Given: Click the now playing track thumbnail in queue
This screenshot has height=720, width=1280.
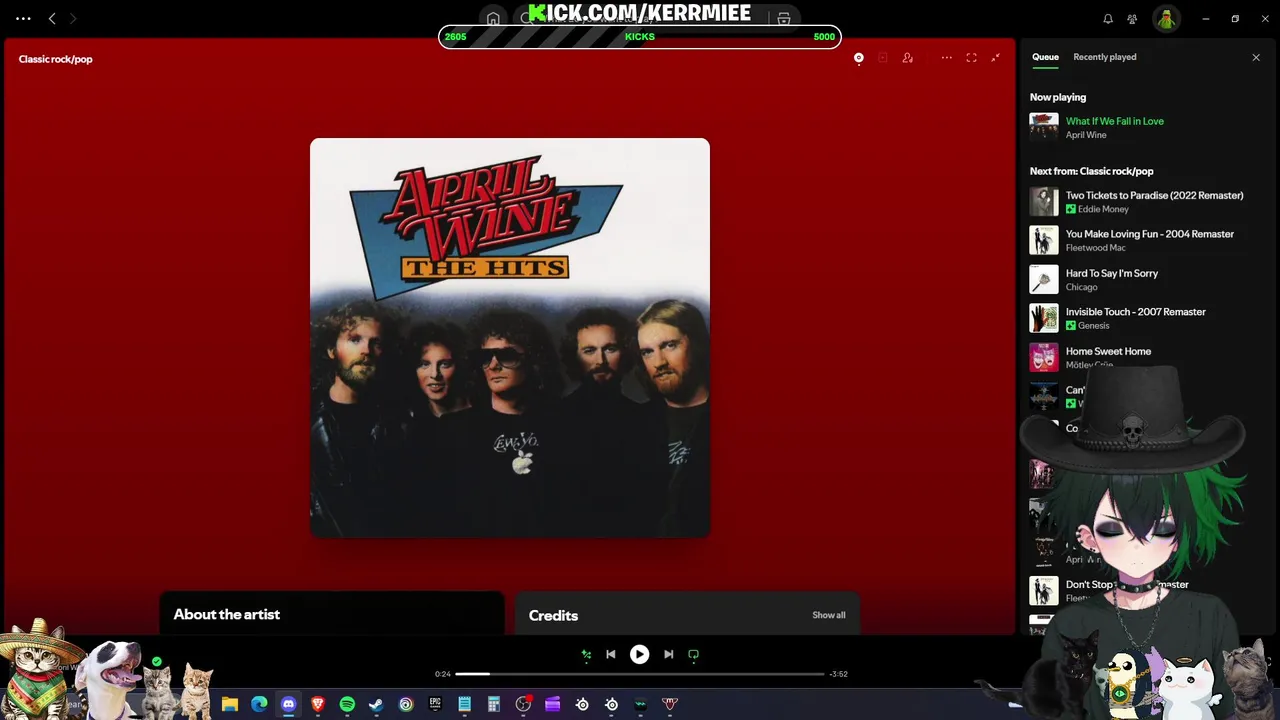Looking at the screenshot, I should [1044, 127].
